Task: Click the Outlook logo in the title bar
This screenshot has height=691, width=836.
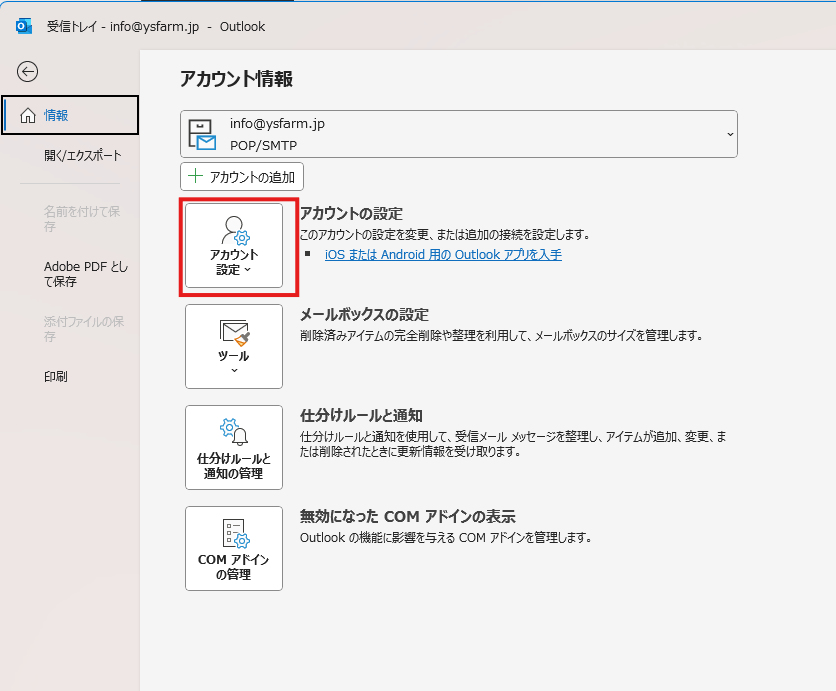Action: pyautogui.click(x=24, y=26)
